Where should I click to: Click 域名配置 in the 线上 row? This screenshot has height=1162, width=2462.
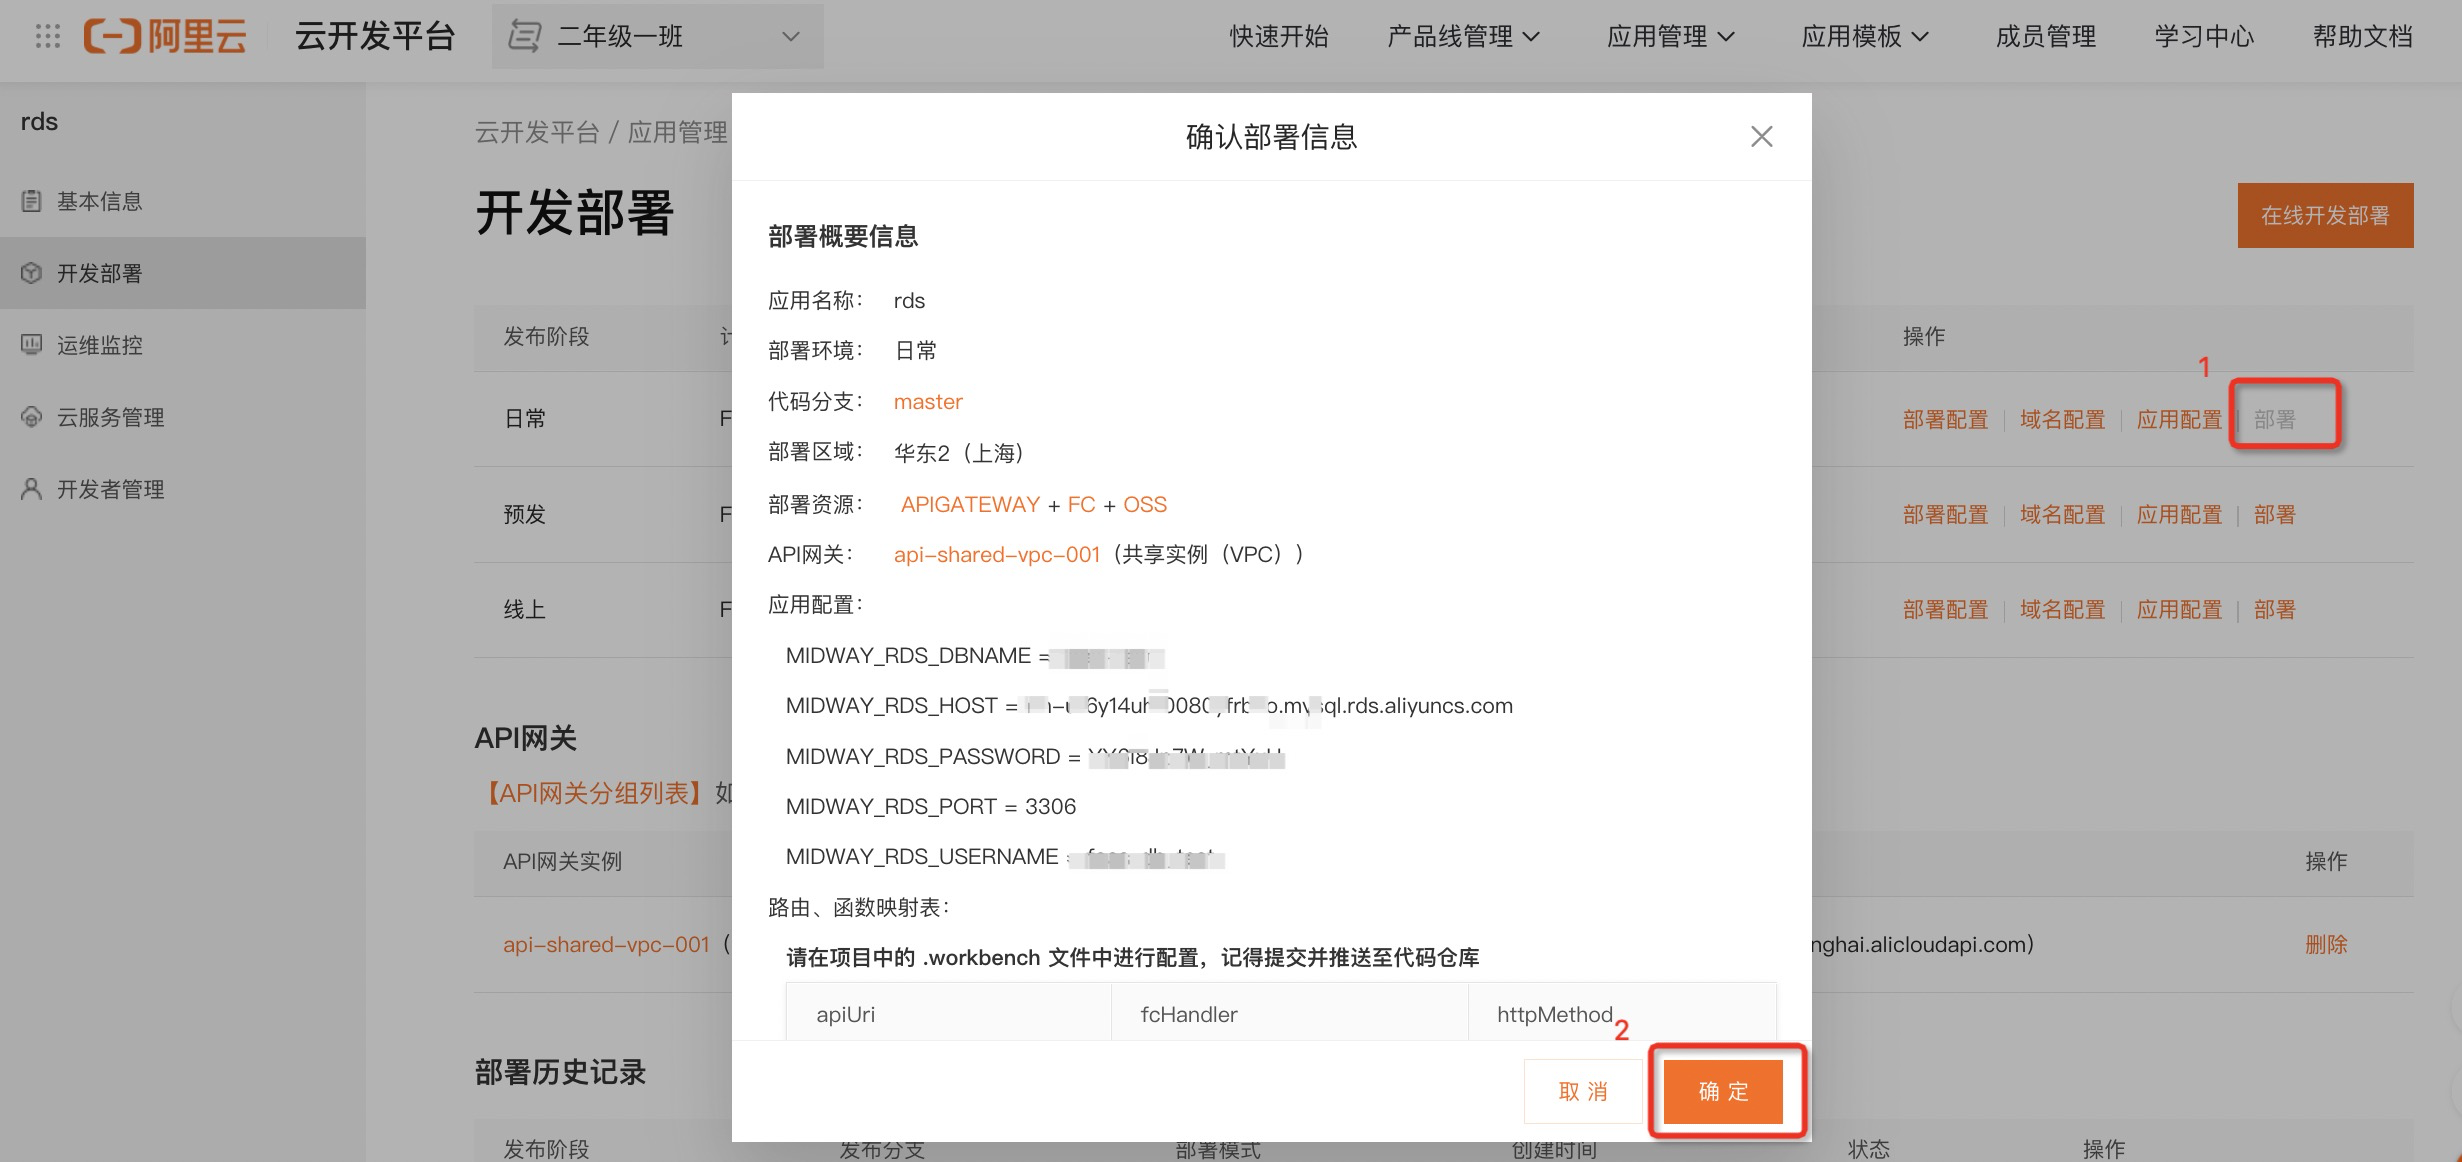[2062, 610]
